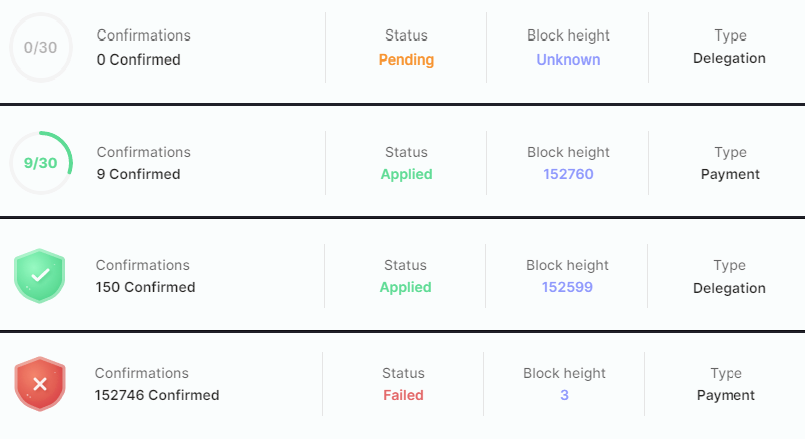Open block height 152599 link
The image size is (805, 439).
coord(567,287)
